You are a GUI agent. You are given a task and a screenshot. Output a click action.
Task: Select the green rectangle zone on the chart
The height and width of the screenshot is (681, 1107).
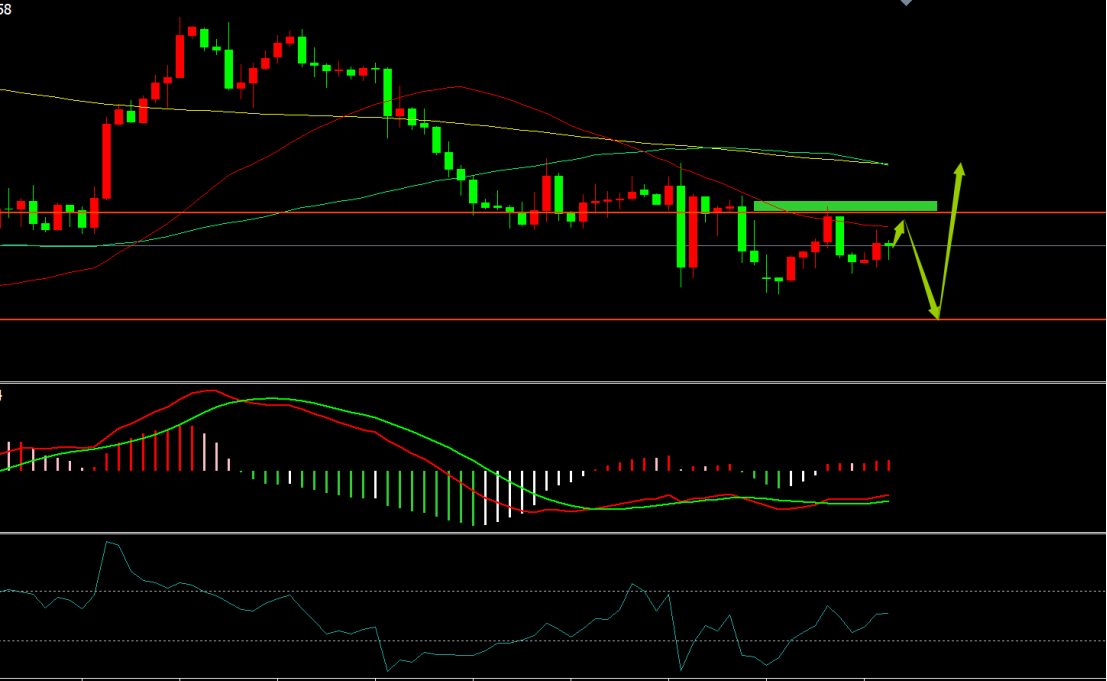(845, 206)
